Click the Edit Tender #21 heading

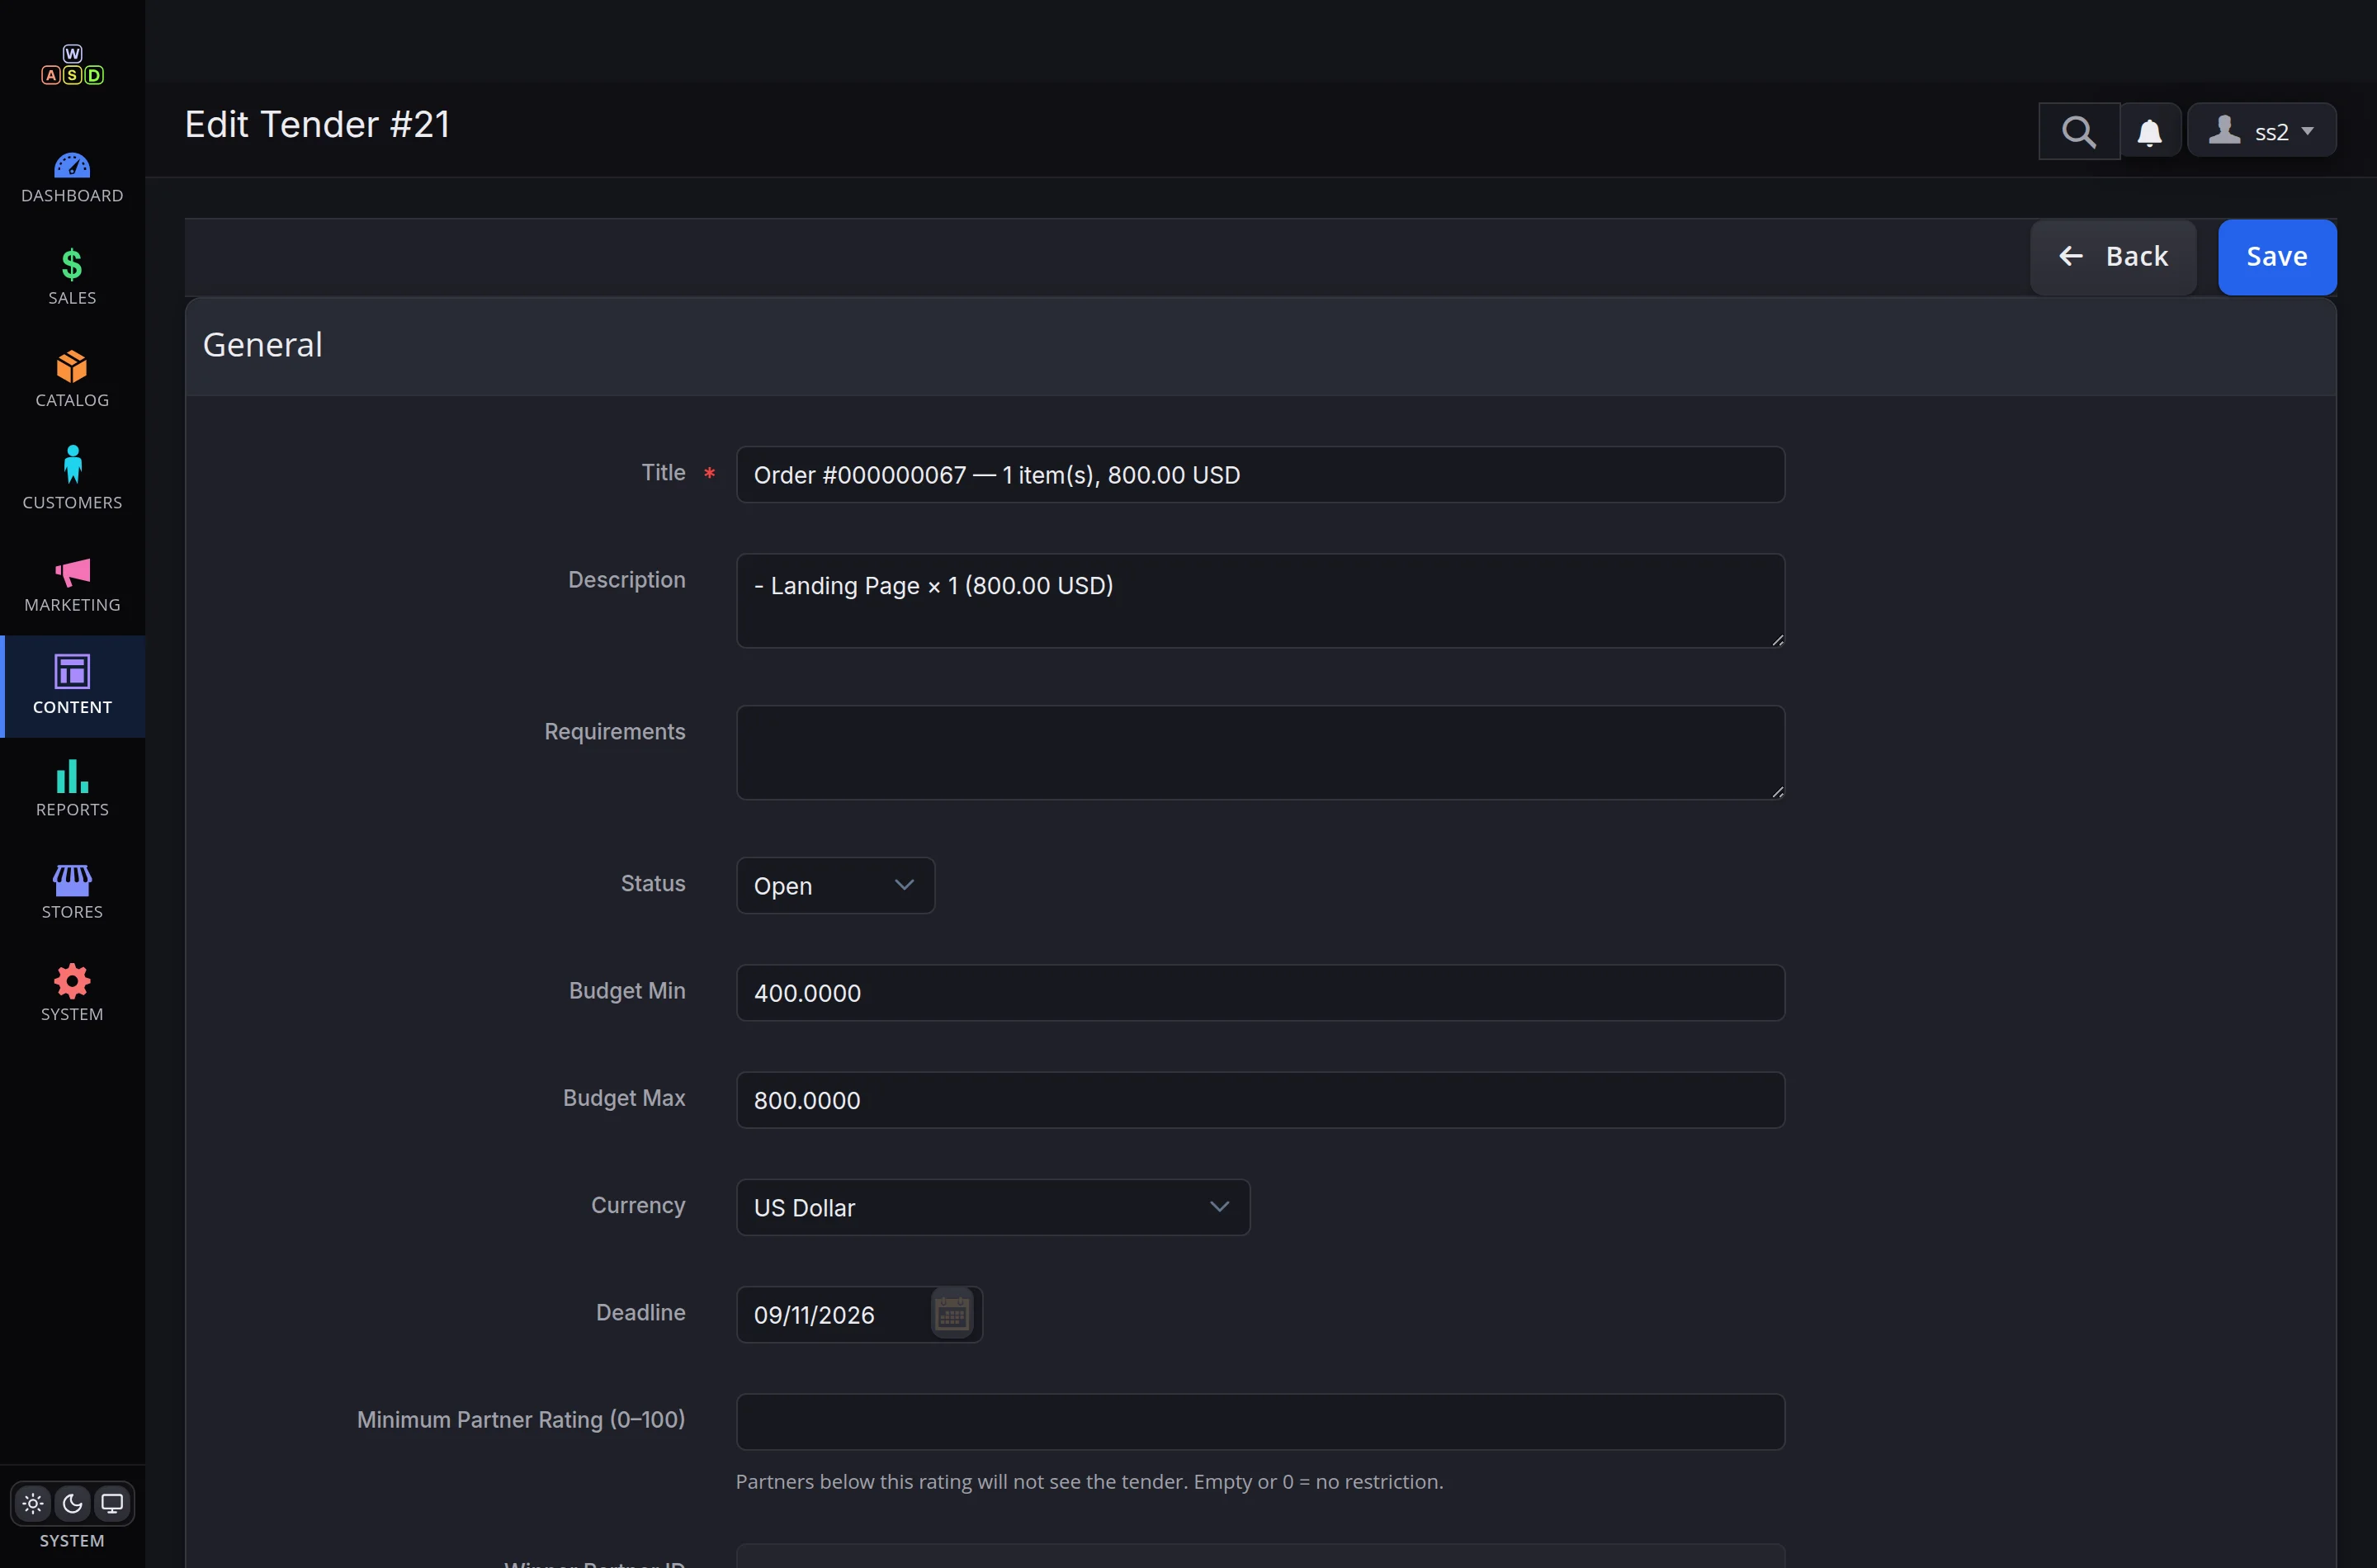click(x=317, y=125)
